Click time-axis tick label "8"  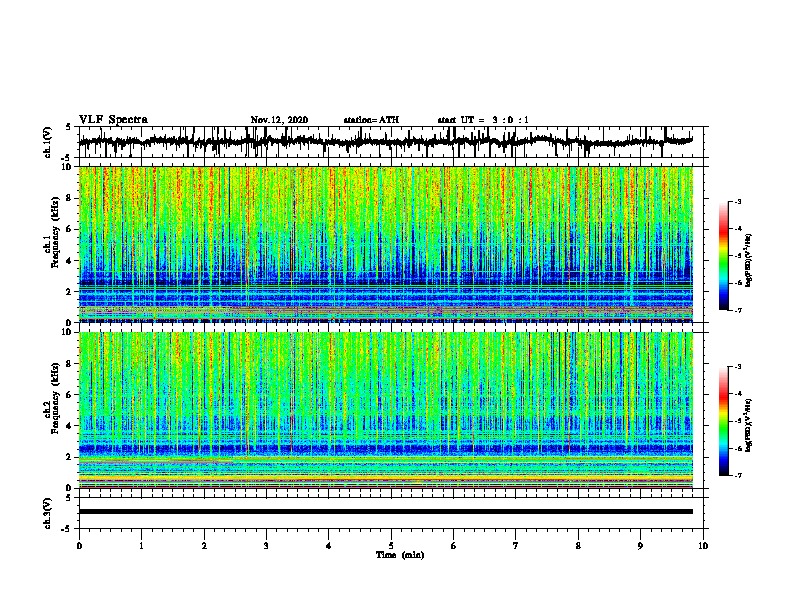coord(578,545)
